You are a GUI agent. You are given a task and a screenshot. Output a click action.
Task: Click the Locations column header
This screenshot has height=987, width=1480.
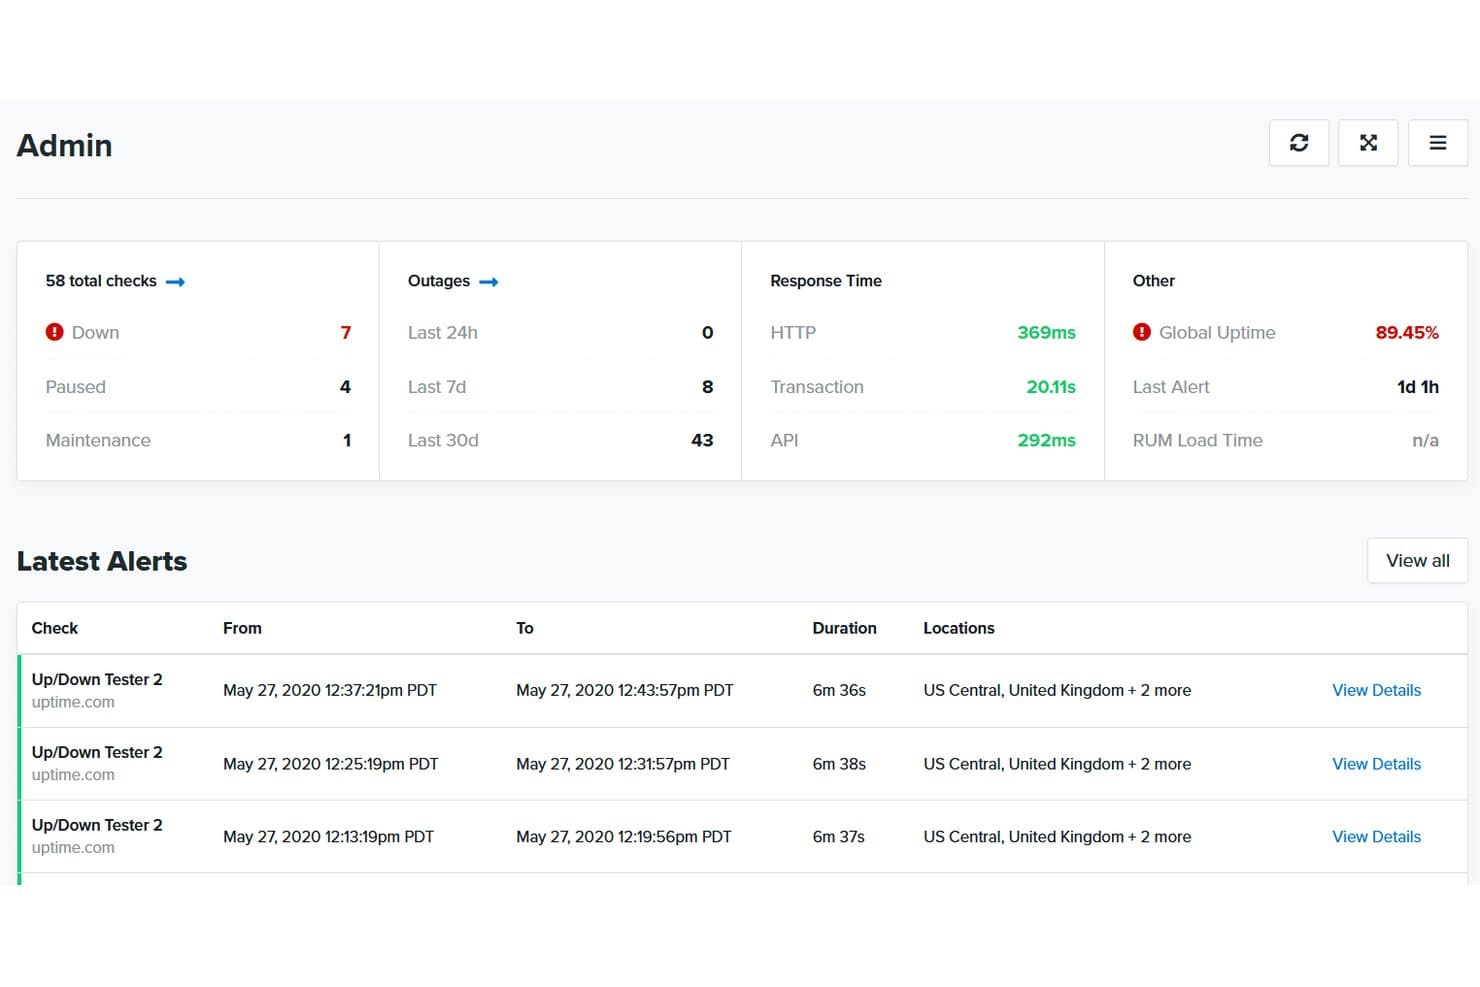click(x=959, y=628)
